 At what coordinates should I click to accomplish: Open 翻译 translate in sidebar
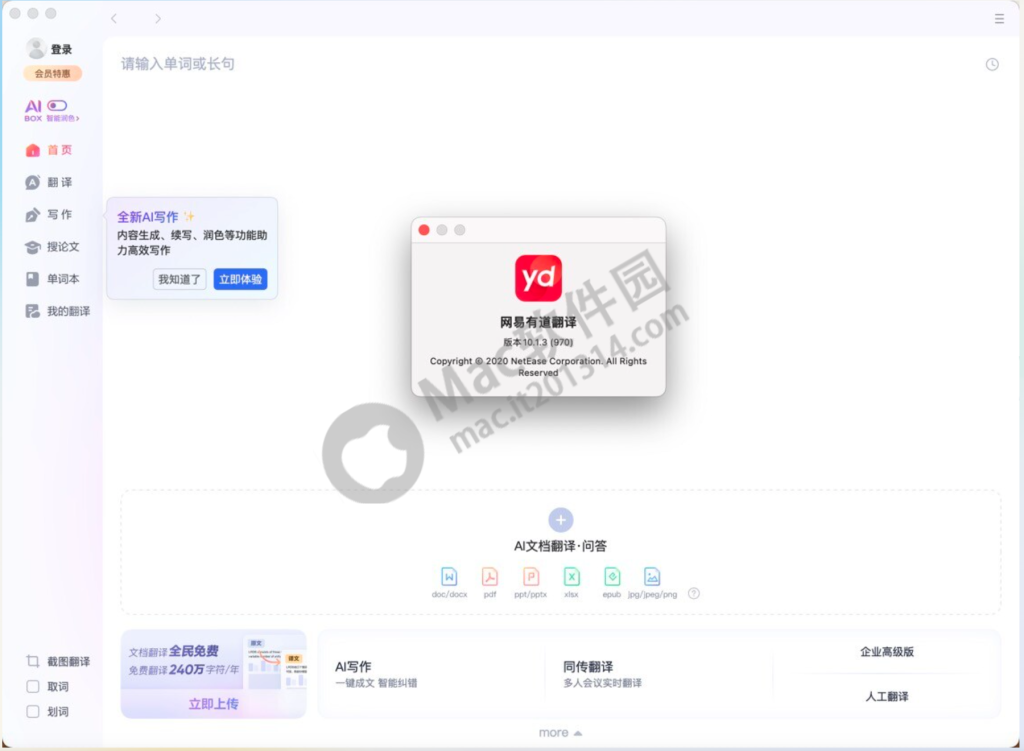tap(49, 182)
